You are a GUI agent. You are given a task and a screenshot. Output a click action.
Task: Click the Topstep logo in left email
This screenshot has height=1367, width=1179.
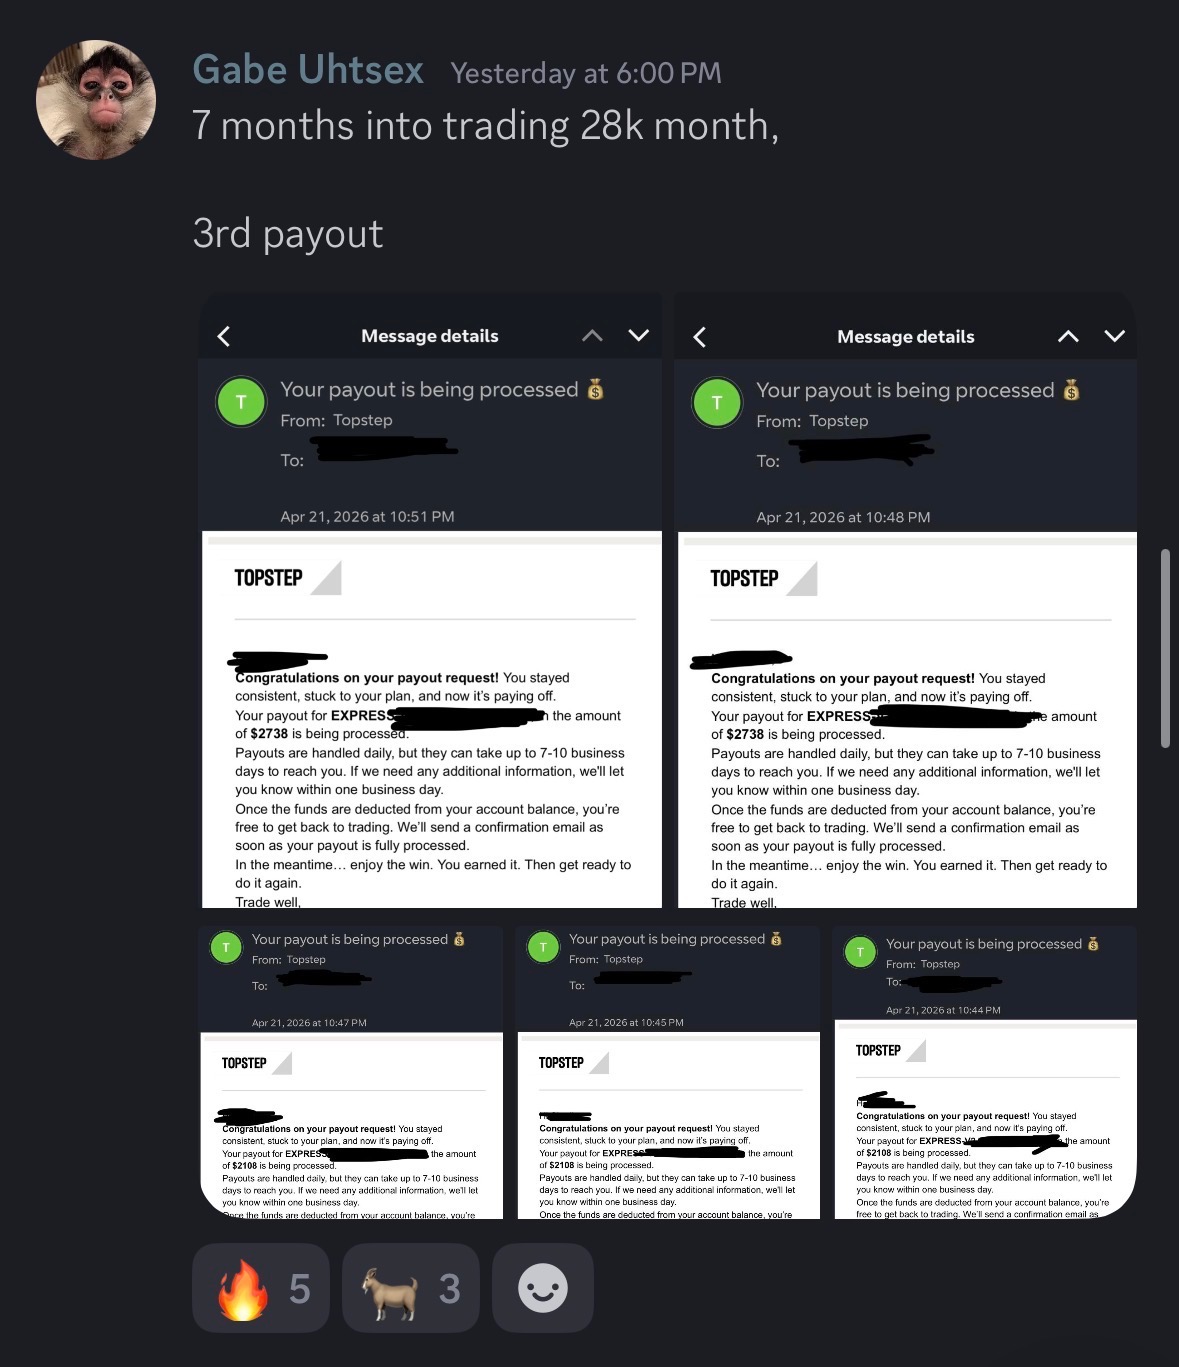pyautogui.click(x=288, y=578)
